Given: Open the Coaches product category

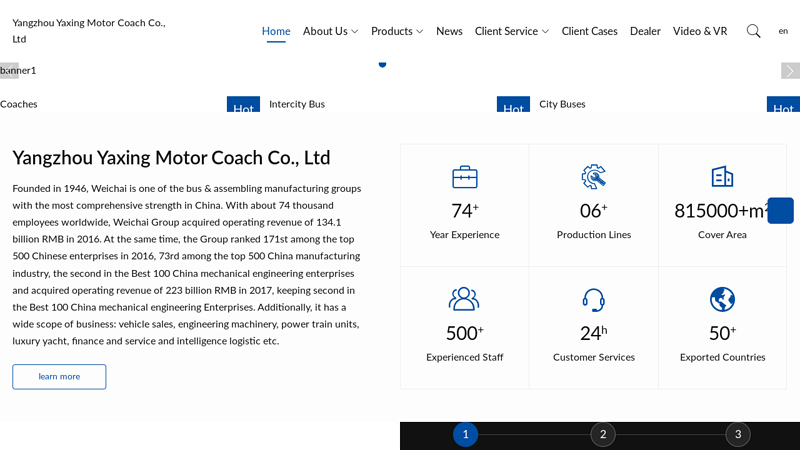Looking at the screenshot, I should pyautogui.click(x=19, y=104).
